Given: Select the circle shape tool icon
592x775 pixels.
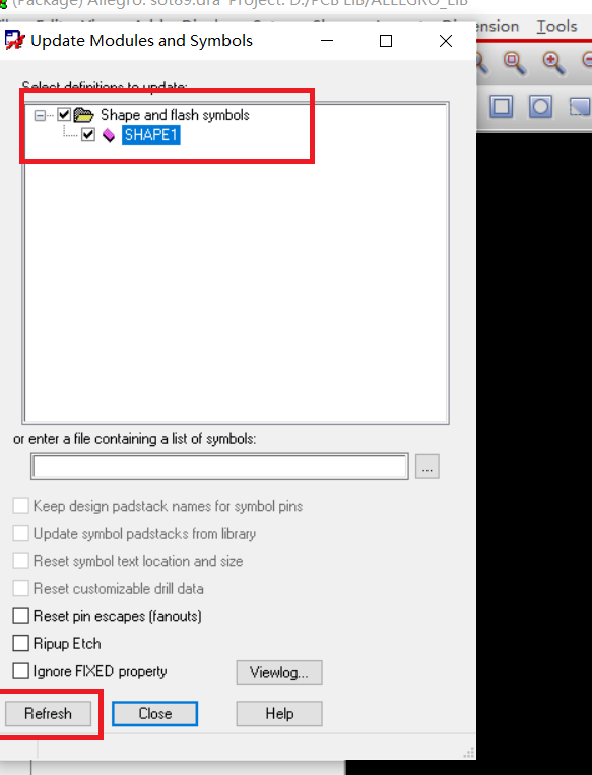Looking at the screenshot, I should pos(540,106).
